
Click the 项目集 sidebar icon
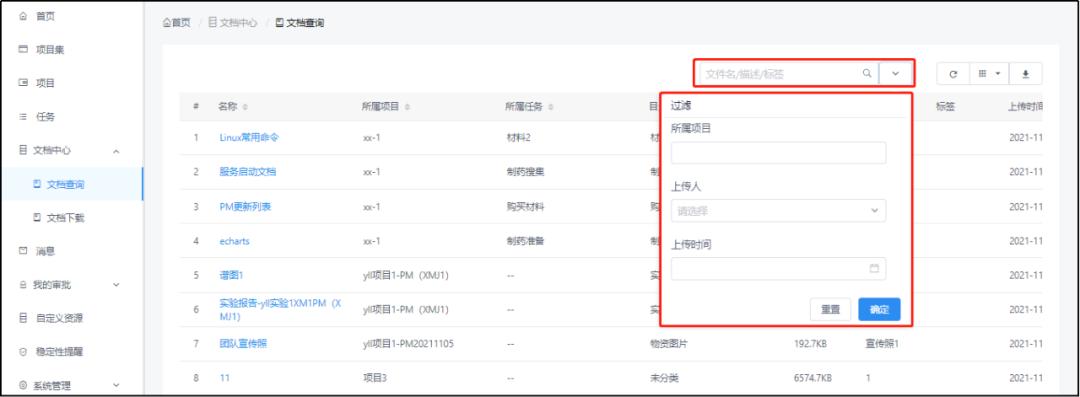(x=23, y=49)
